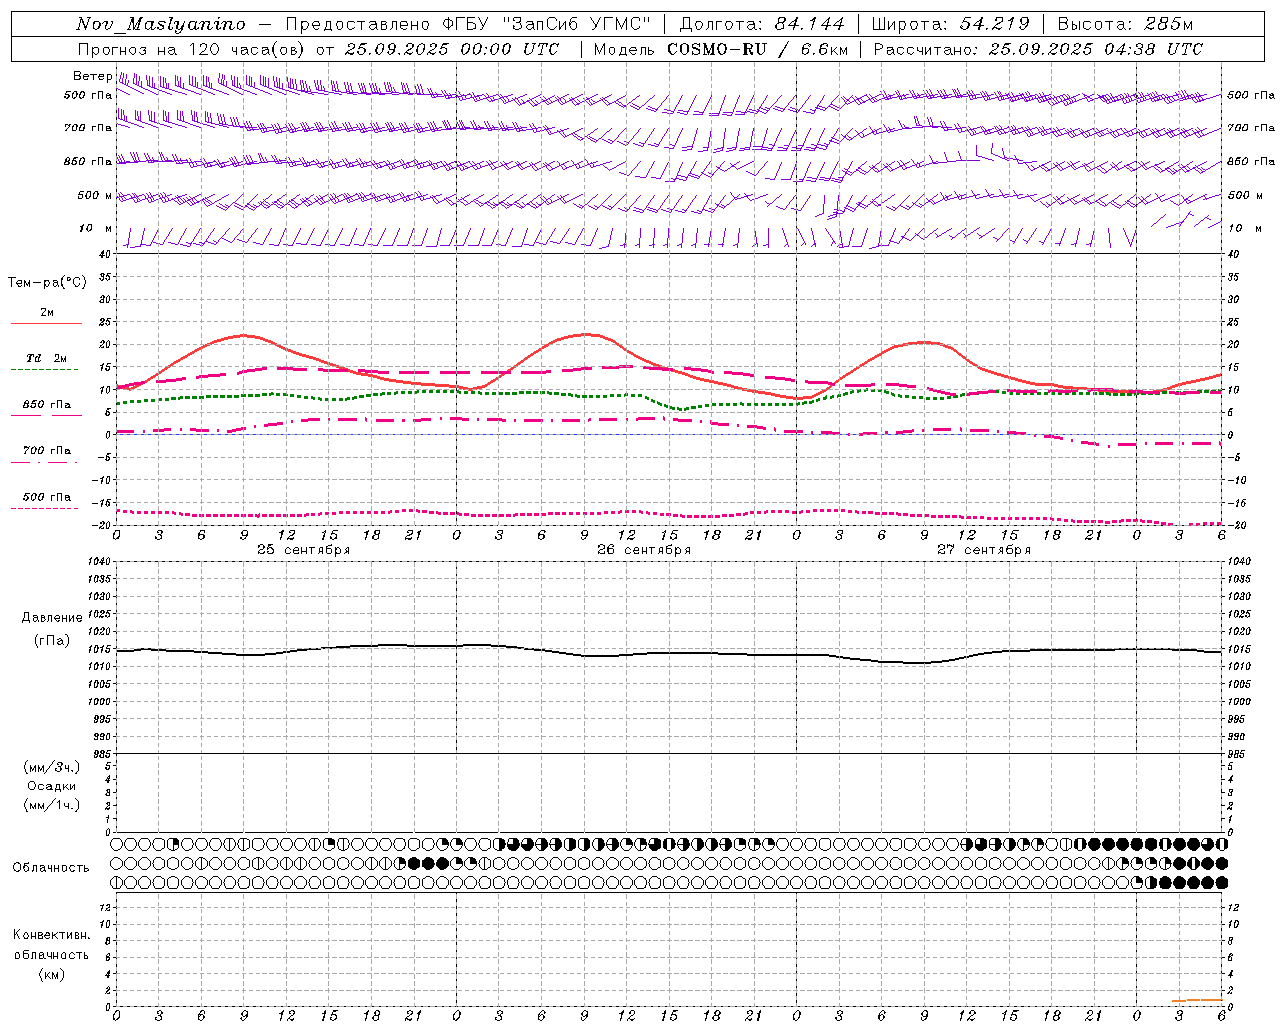The width and height of the screenshot is (1280, 1024).
Task: Click the Конвективн. label
Action: click(52, 935)
